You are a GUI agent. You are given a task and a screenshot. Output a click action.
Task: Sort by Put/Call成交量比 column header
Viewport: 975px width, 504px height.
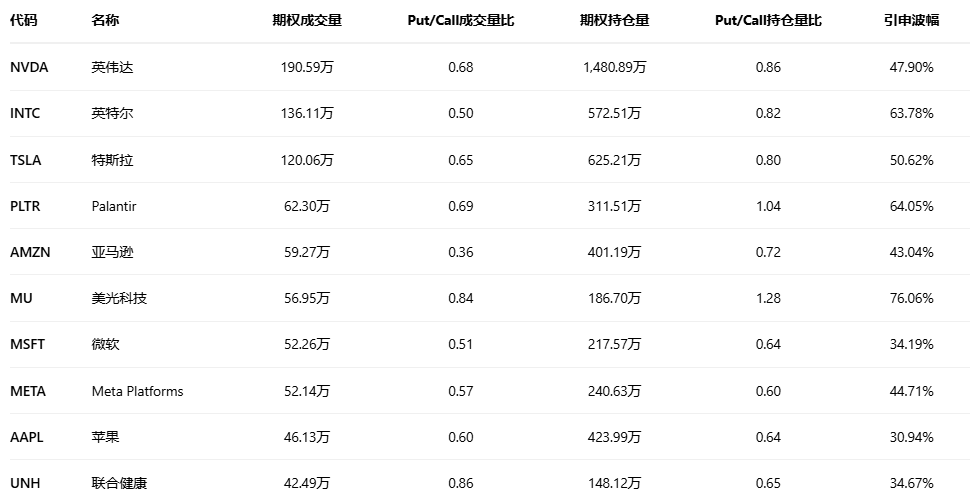[x=461, y=20]
